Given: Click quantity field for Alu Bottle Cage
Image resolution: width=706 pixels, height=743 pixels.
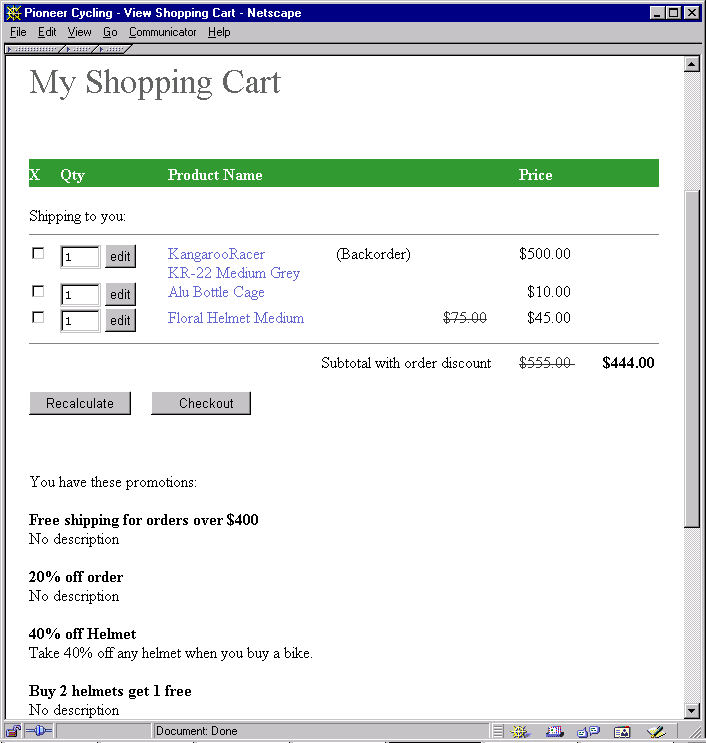Looking at the screenshot, I should tap(80, 295).
